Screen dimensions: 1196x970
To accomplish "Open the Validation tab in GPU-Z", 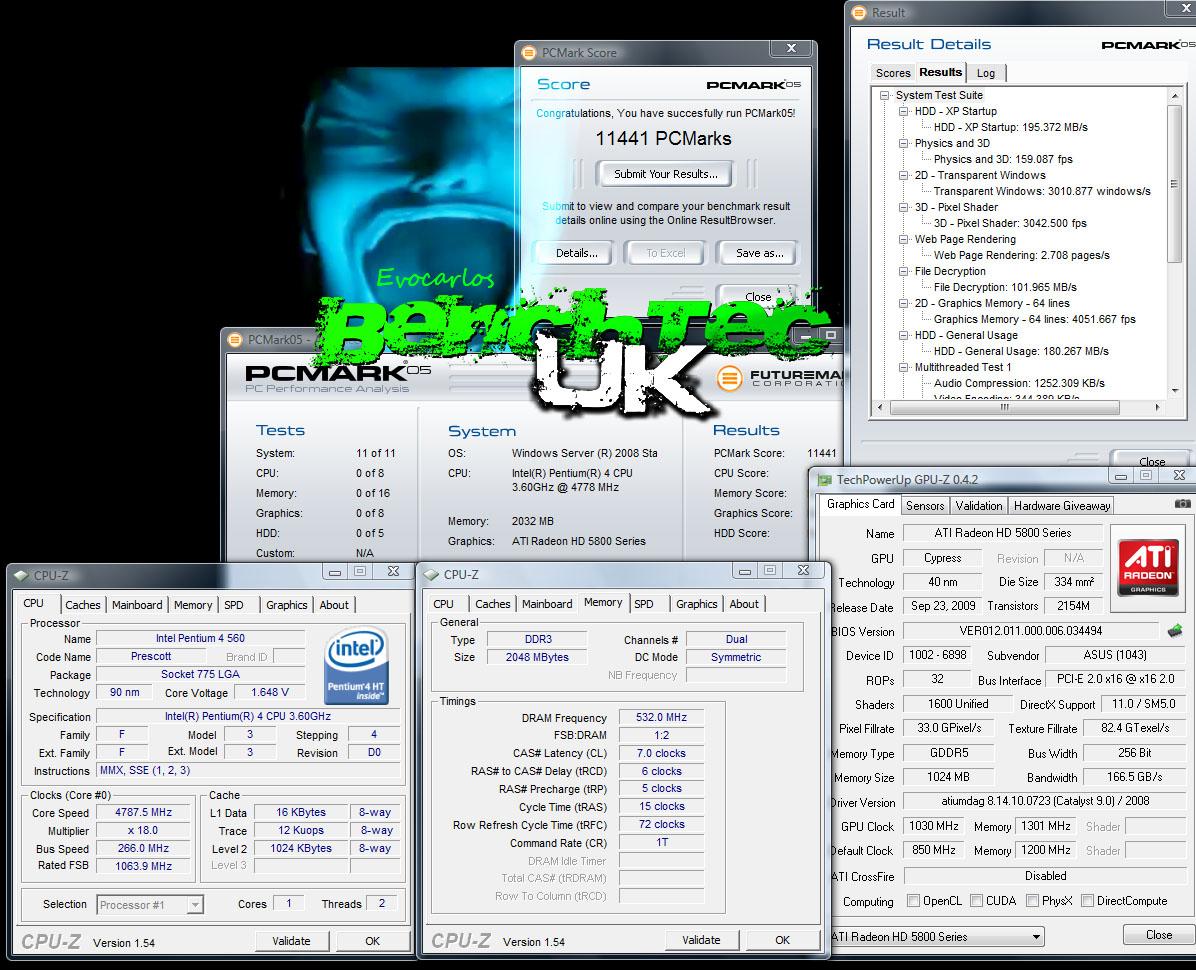I will 979,506.
